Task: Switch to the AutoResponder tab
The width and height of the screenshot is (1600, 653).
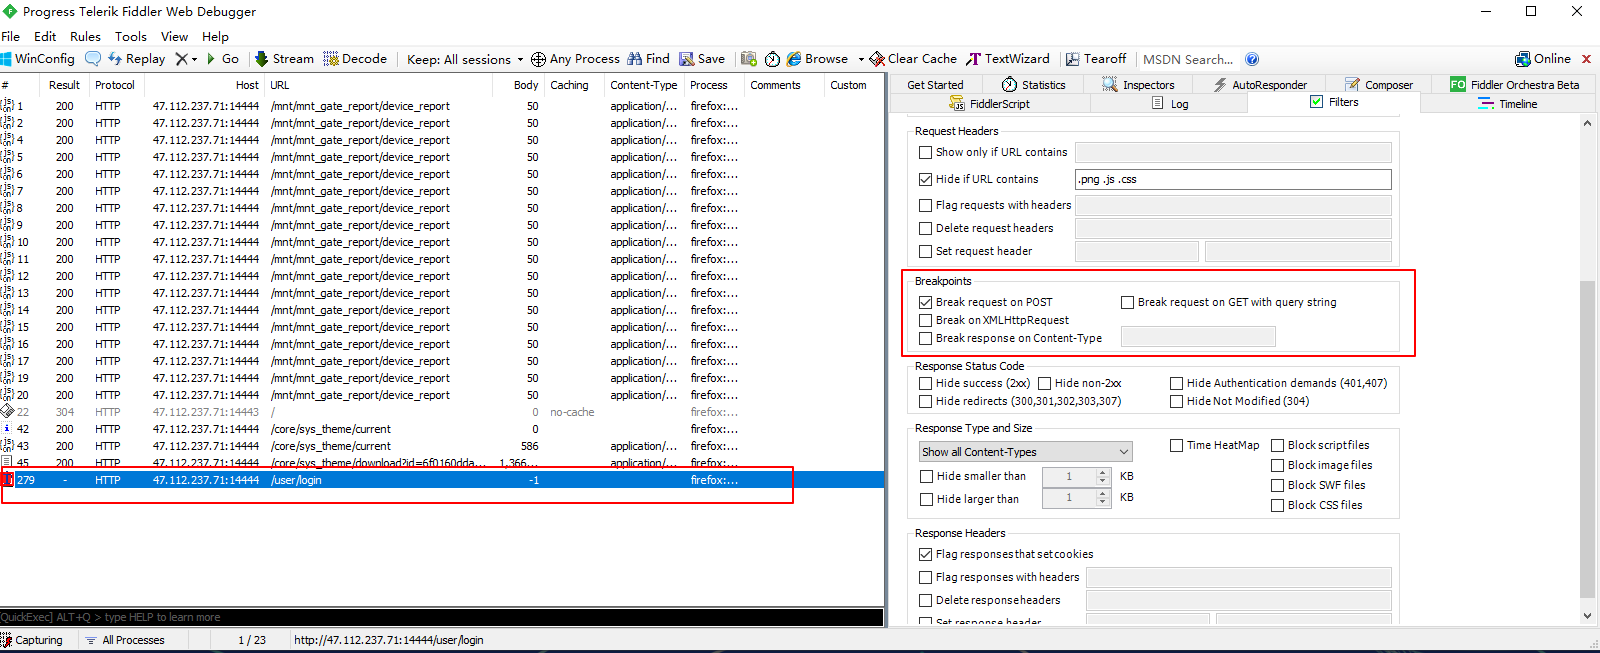Action: [x=1259, y=85]
